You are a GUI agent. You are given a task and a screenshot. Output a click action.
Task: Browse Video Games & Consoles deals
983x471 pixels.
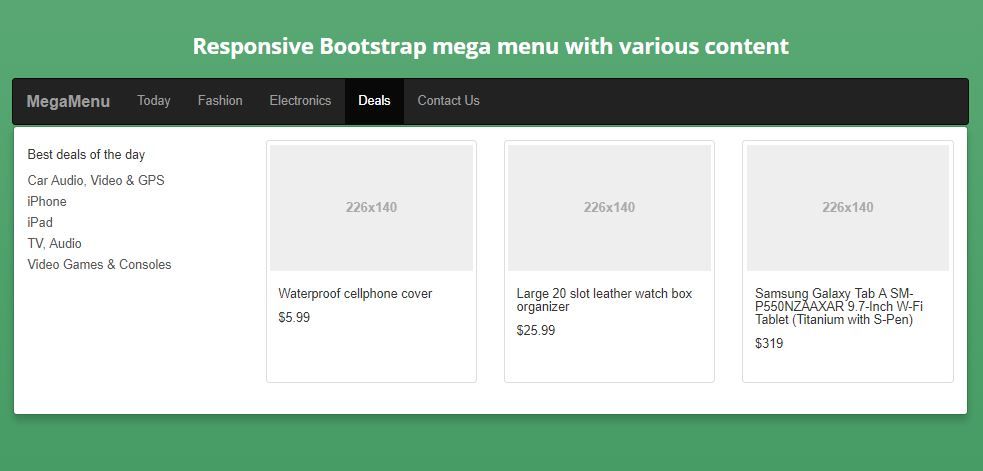pos(99,265)
